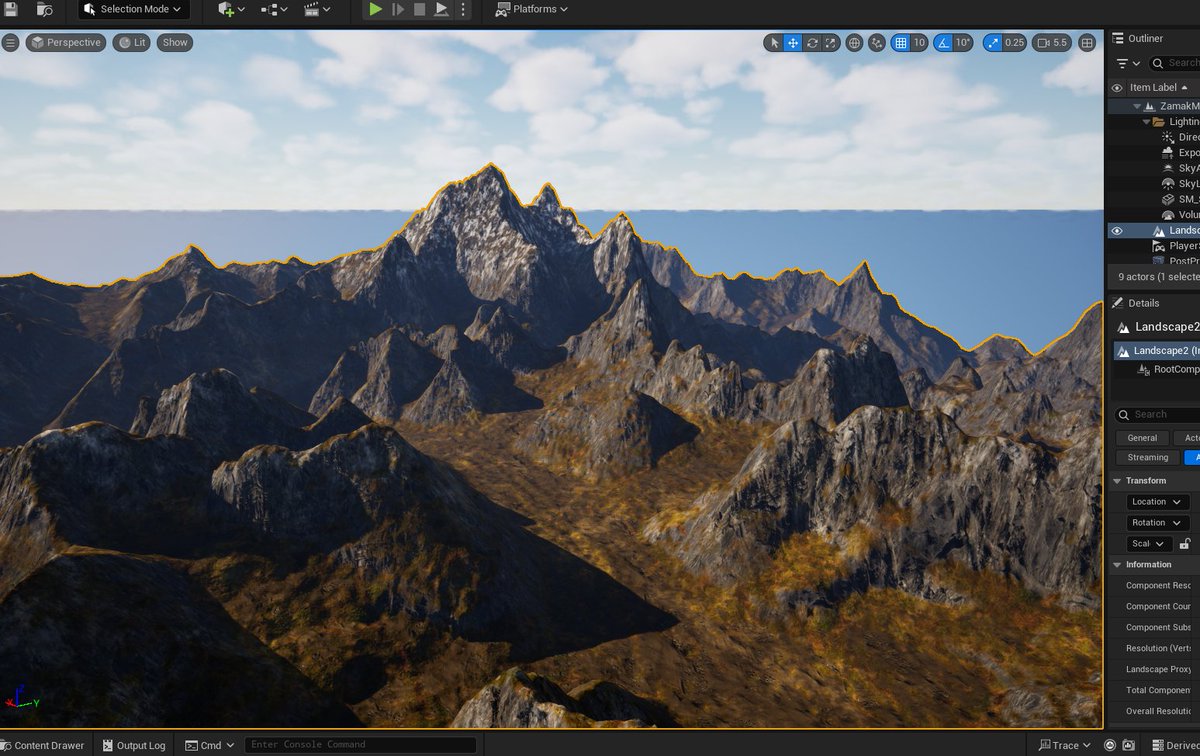Screen dimensions: 1200x756
Task: Play the level with the green button
Action: [x=375, y=9]
